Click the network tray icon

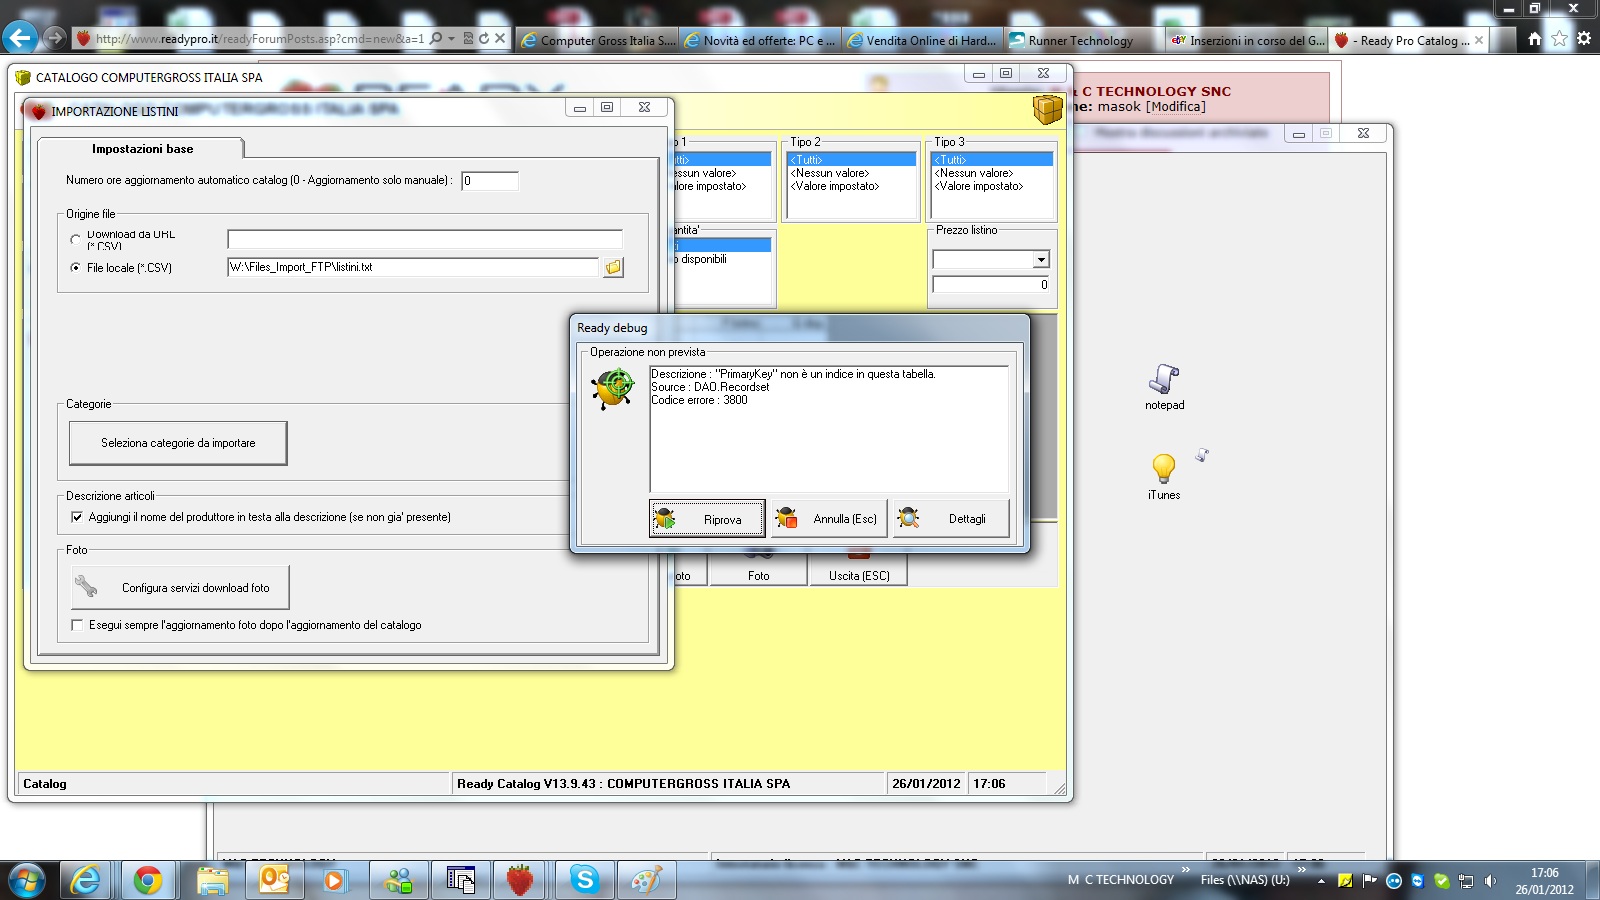[1466, 881]
